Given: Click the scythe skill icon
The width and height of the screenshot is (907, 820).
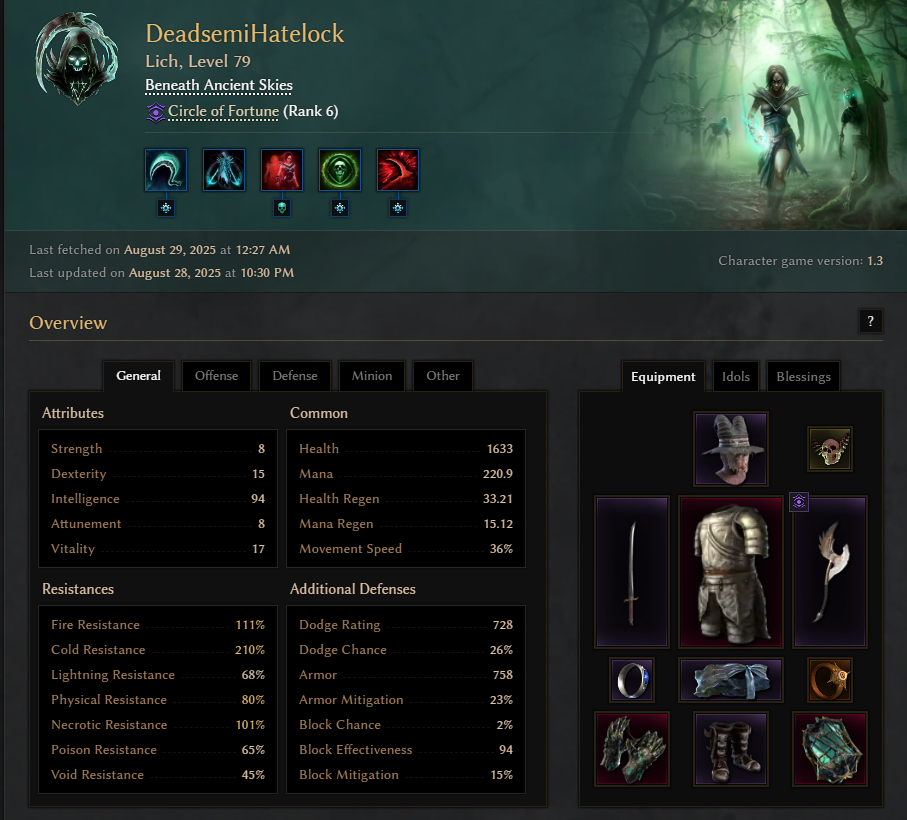Looking at the screenshot, I should [x=166, y=170].
